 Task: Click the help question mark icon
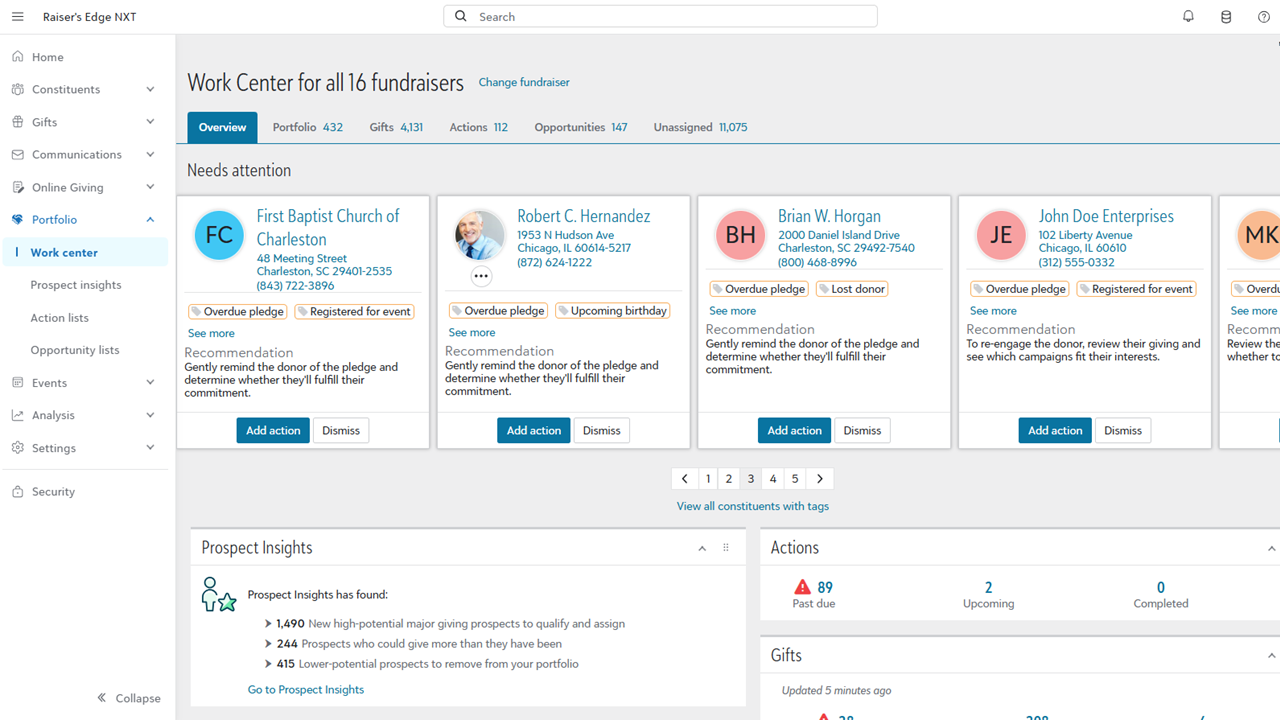click(1264, 17)
